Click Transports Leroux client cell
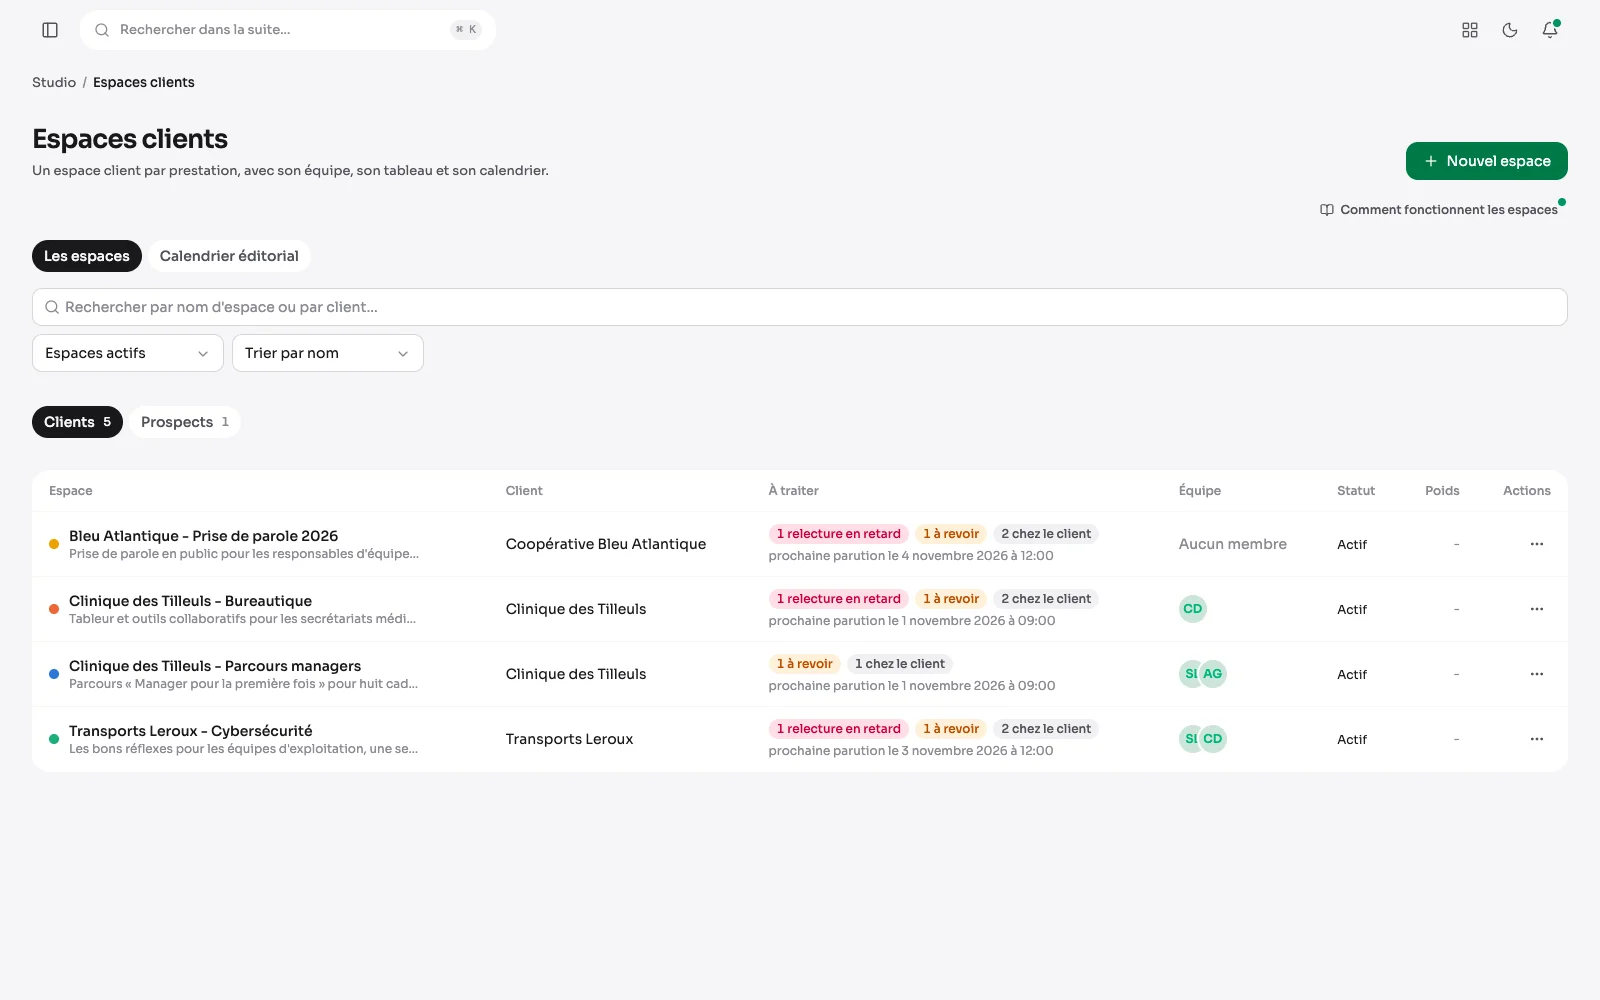This screenshot has height=1000, width=1600. [570, 739]
